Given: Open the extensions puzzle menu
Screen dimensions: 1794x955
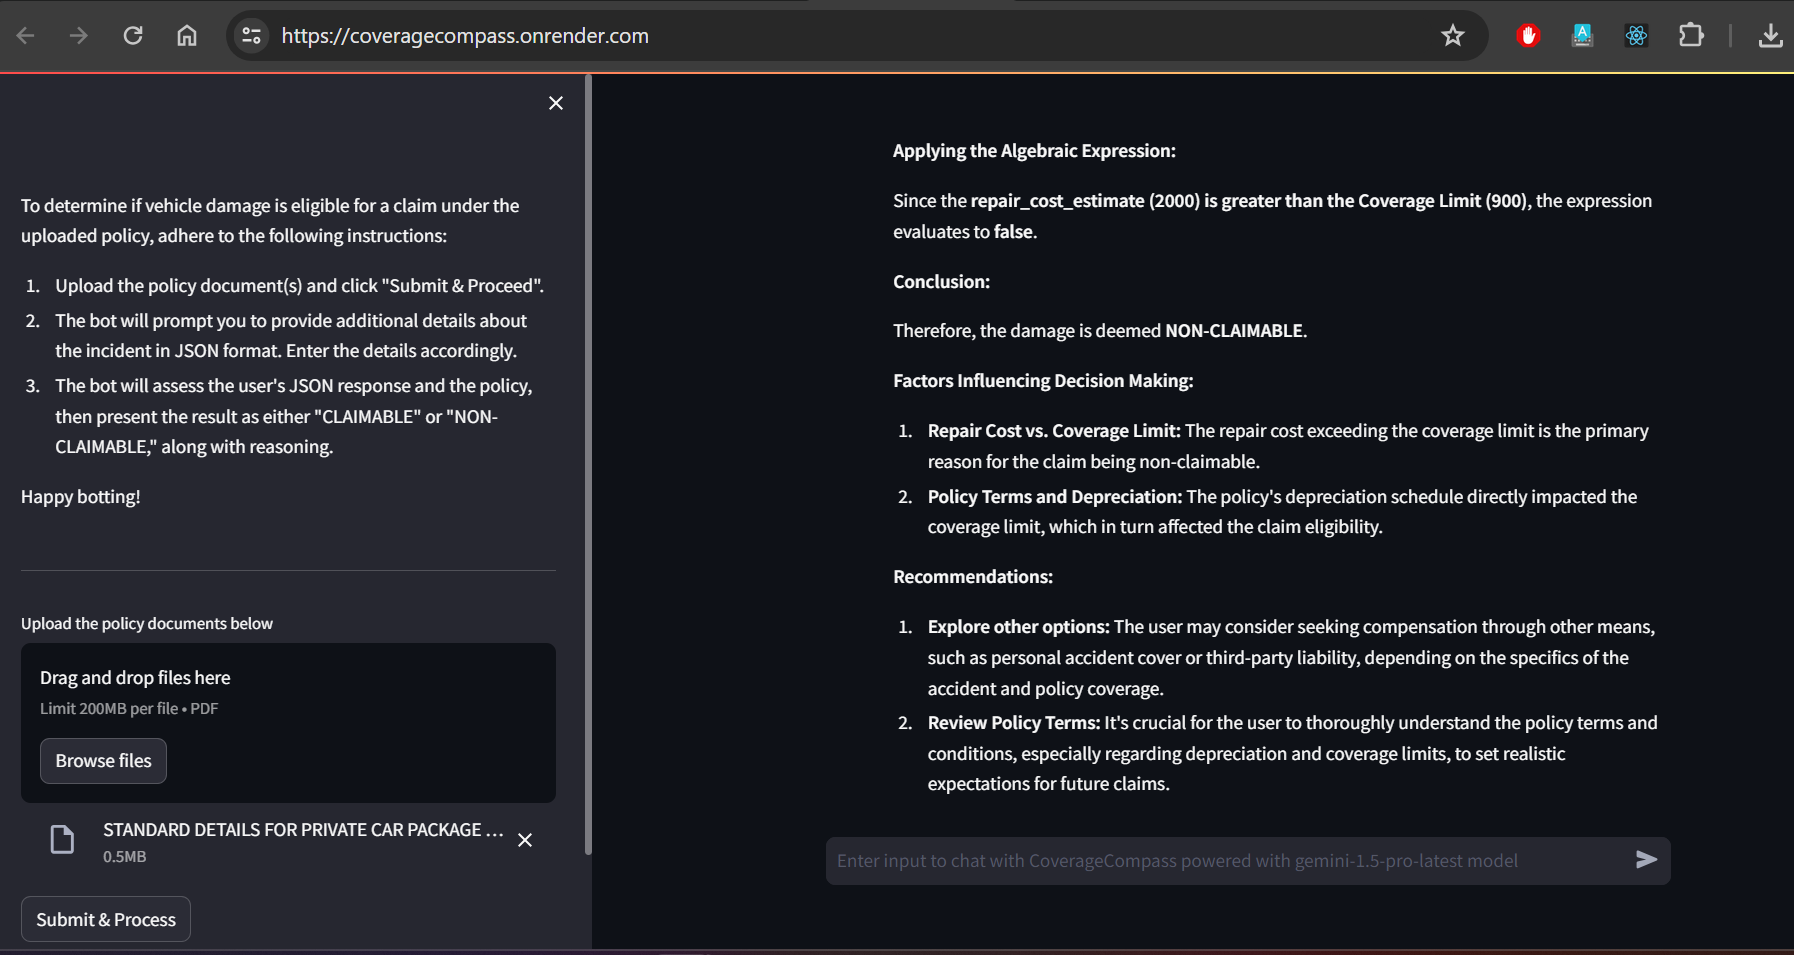Looking at the screenshot, I should 1691,36.
